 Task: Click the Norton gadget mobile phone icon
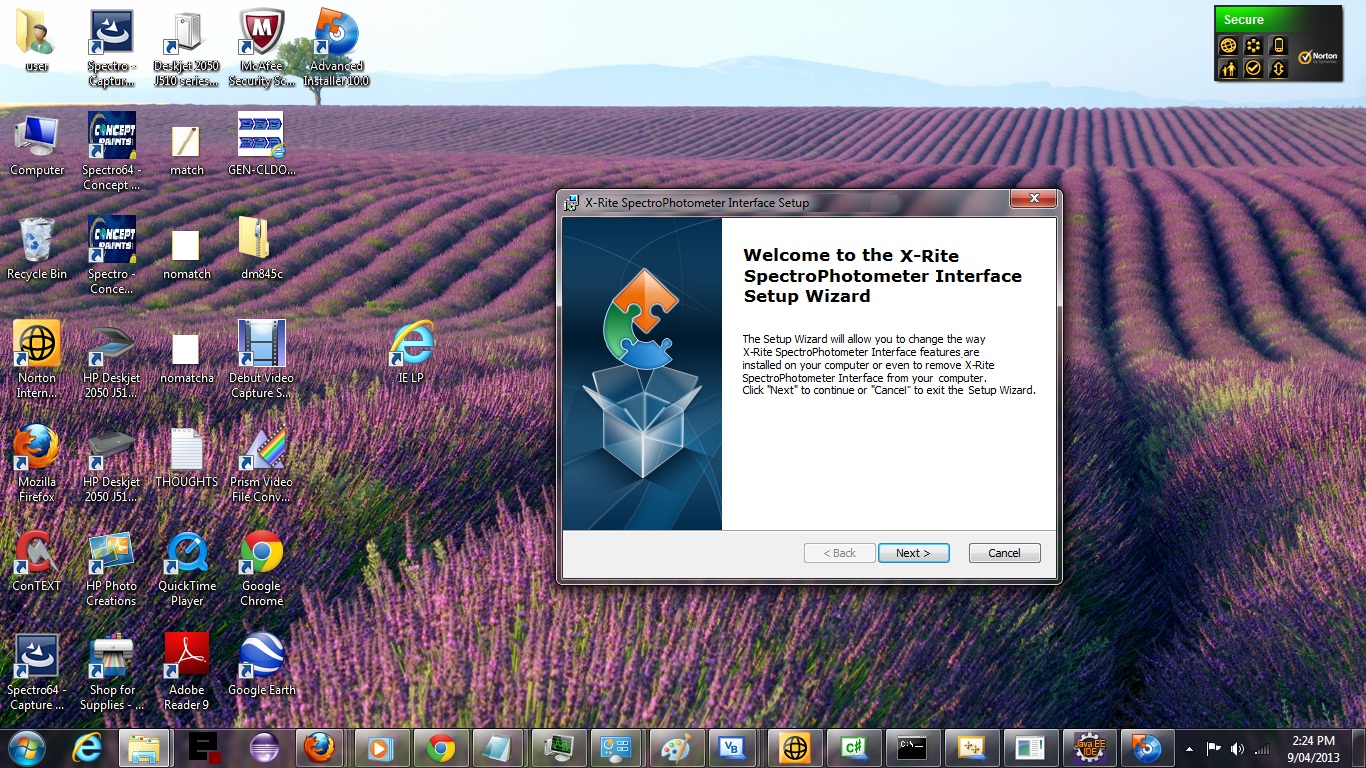tap(1278, 45)
